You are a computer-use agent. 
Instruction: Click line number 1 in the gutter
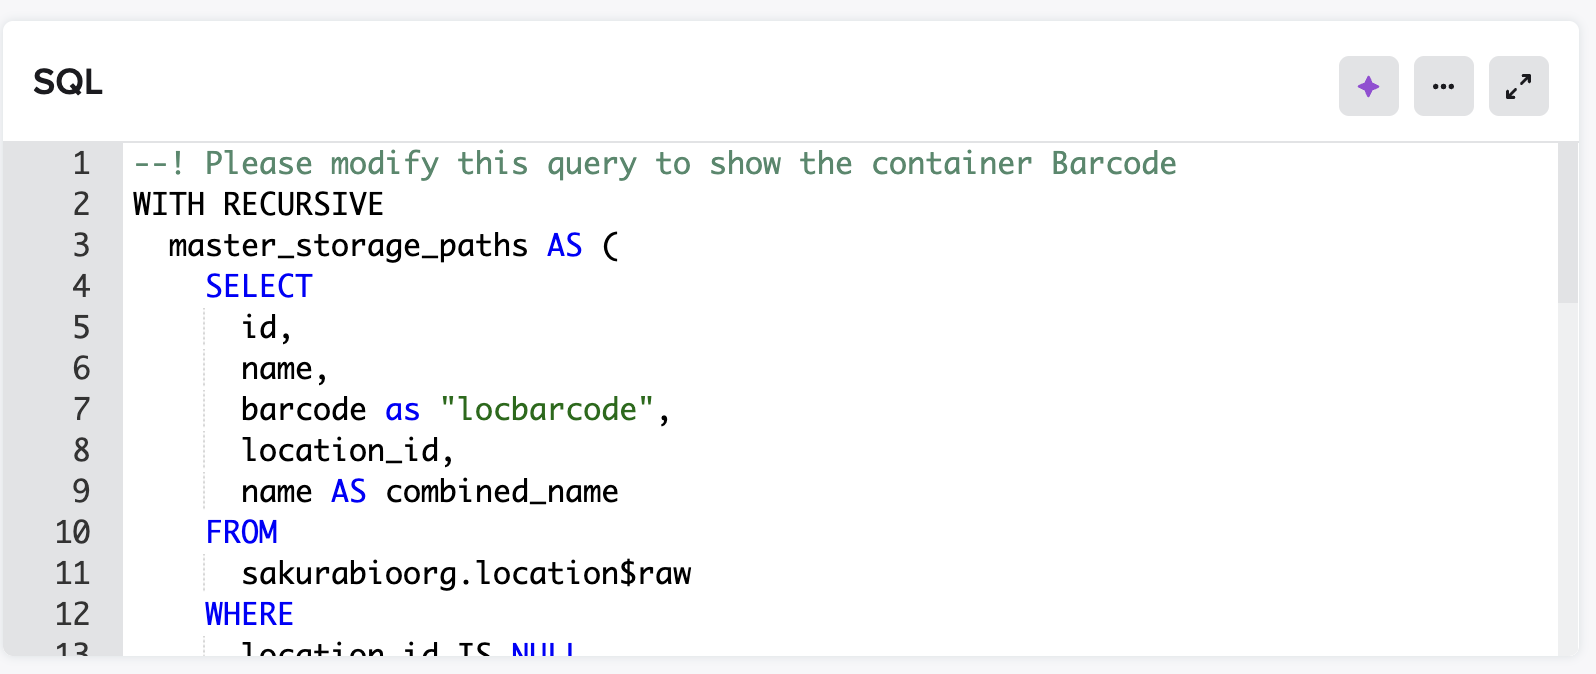pyautogui.click(x=81, y=164)
